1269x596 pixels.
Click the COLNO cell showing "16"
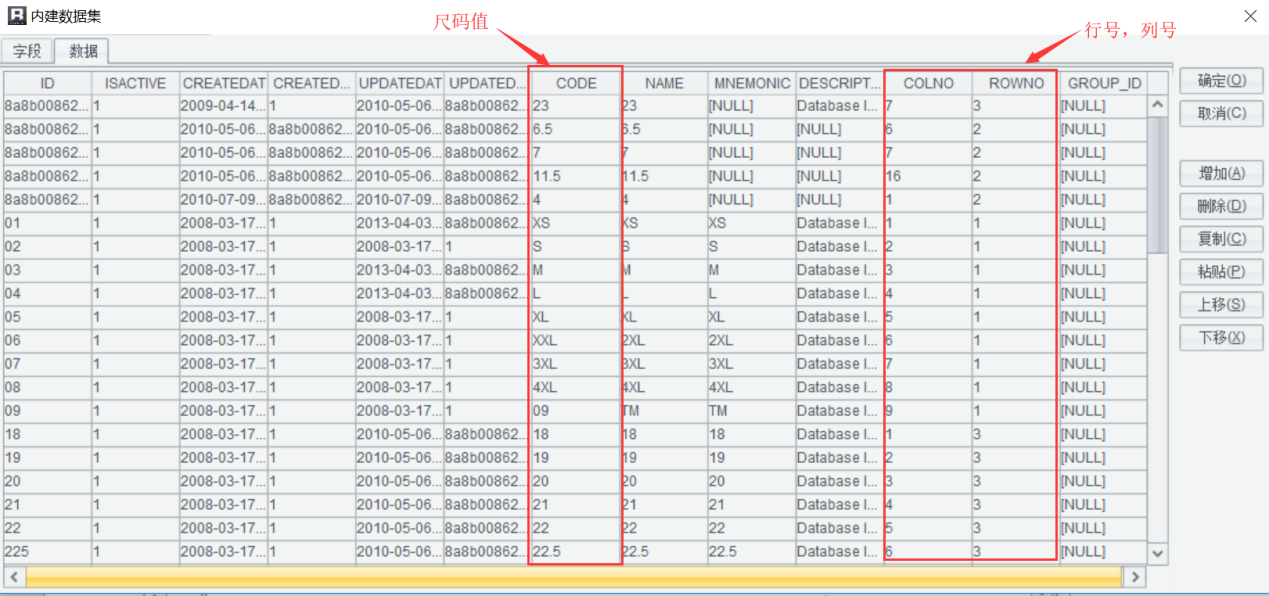coord(928,176)
